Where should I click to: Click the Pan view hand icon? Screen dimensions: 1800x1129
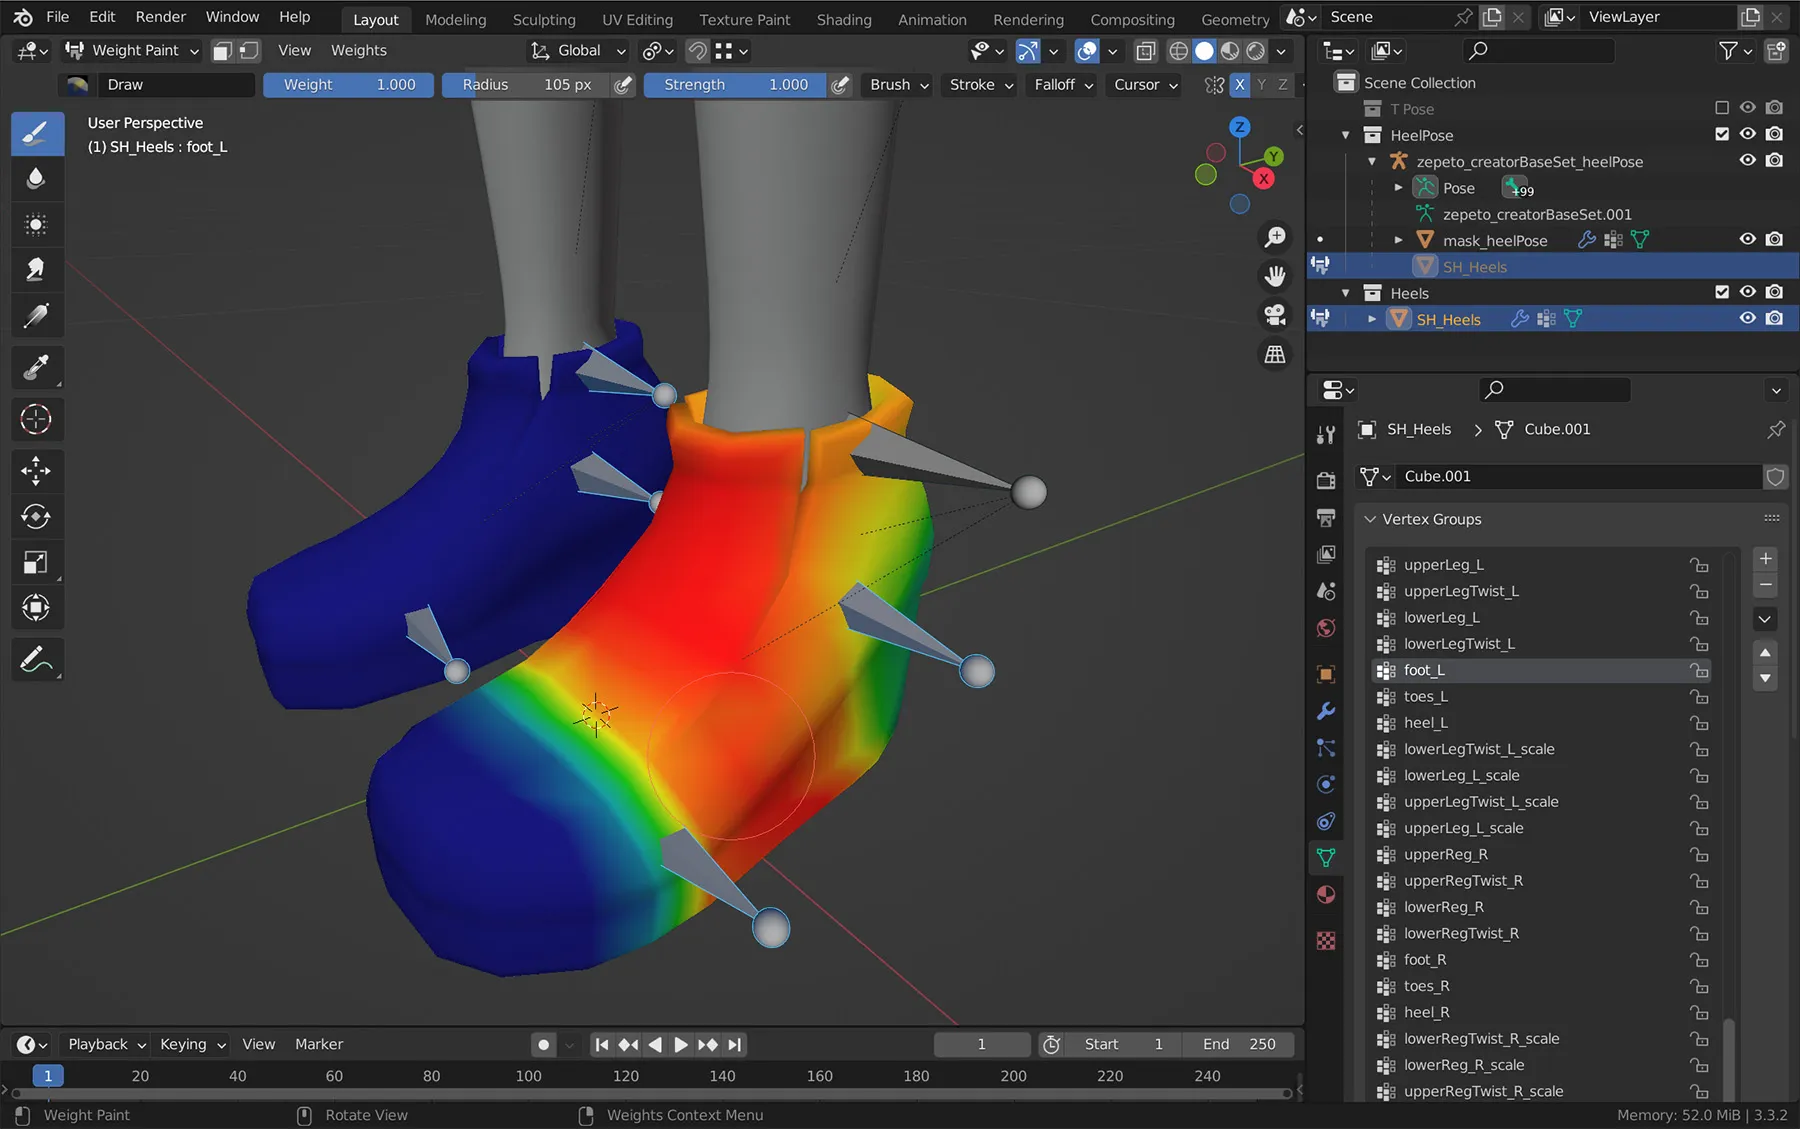(x=1275, y=276)
